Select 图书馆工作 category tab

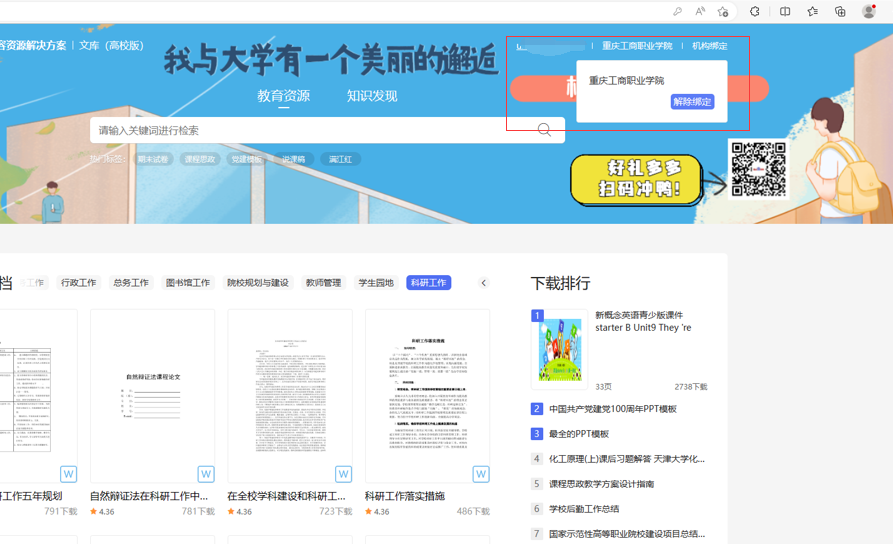click(x=188, y=283)
